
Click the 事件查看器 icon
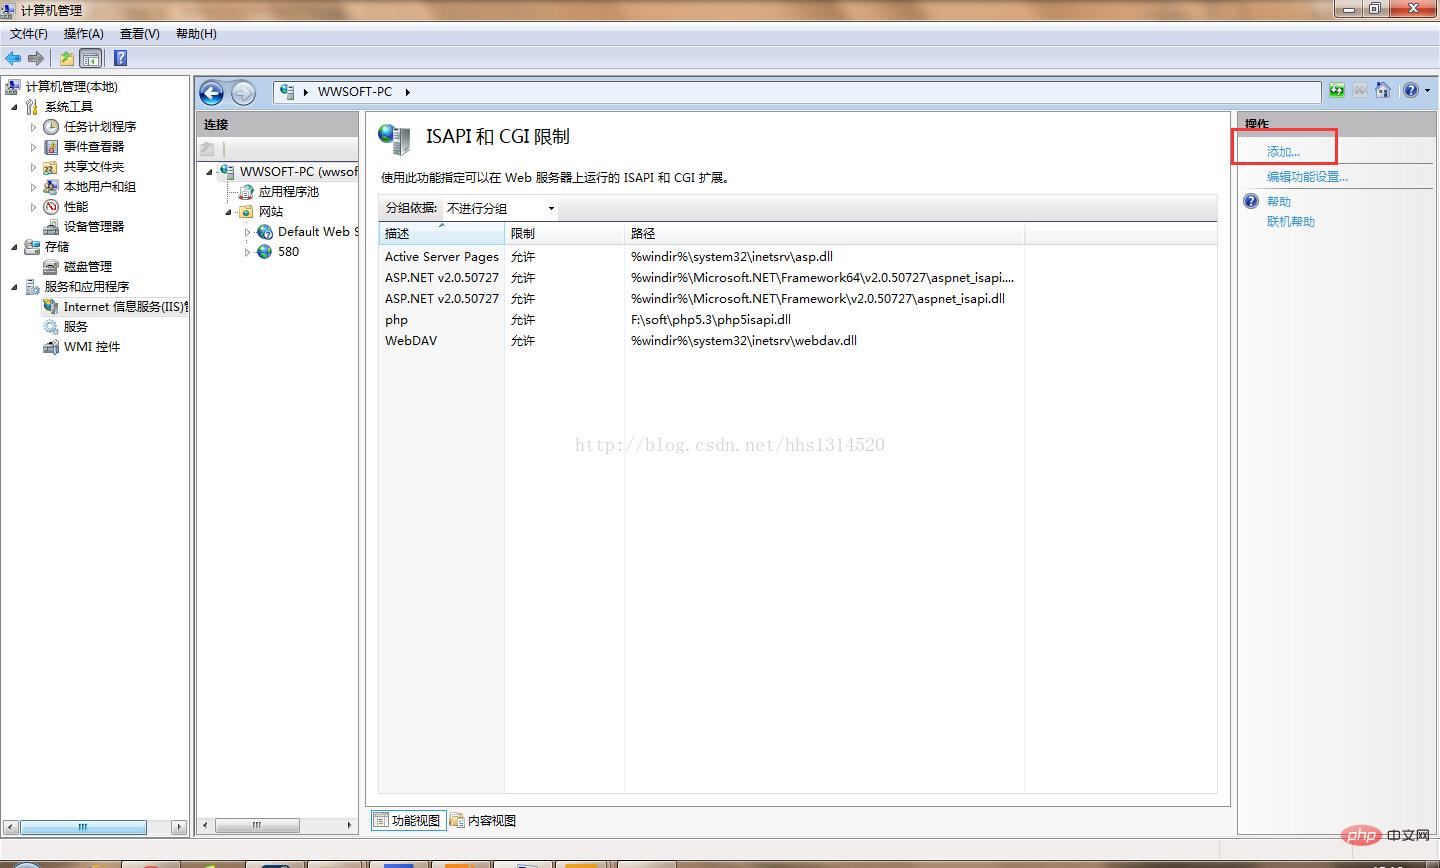coord(51,147)
